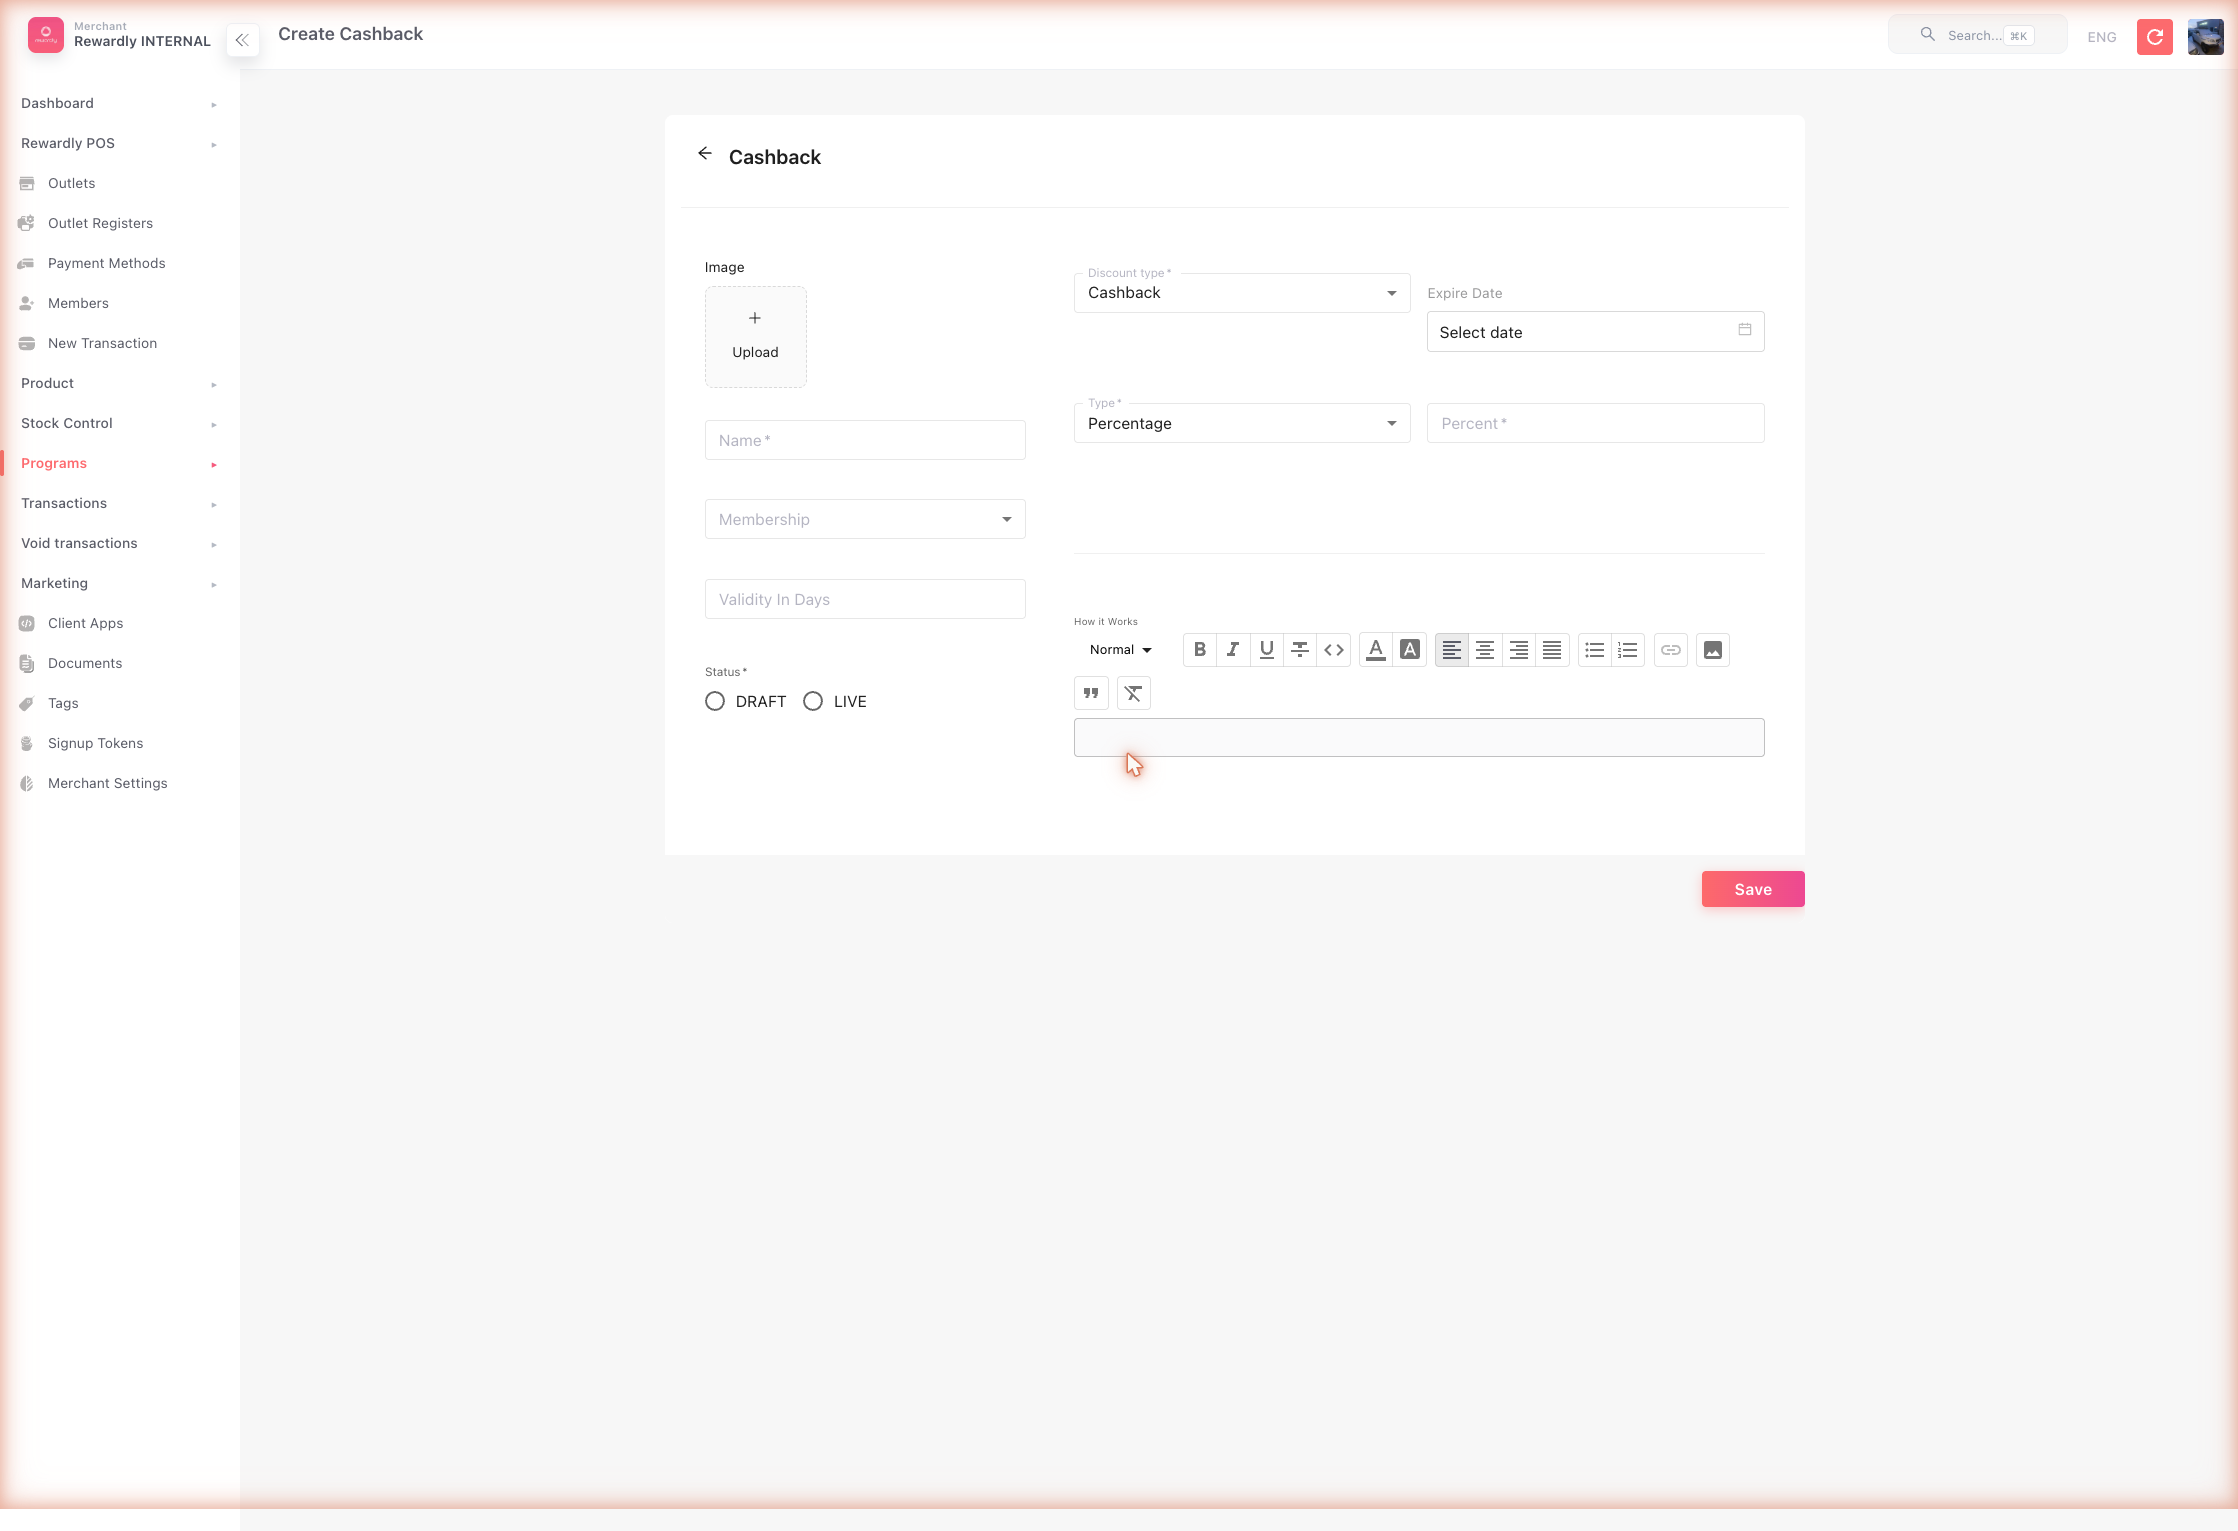This screenshot has width=2238, height=1531.
Task: Open the text color picker
Action: [1376, 650]
